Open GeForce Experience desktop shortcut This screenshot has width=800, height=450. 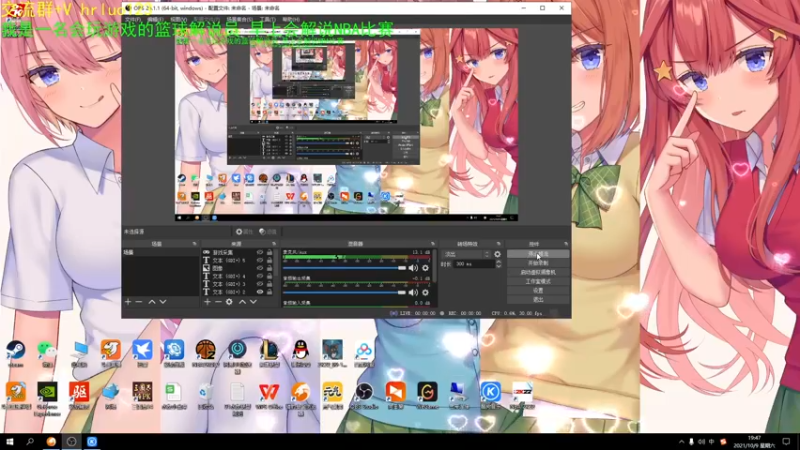[47, 398]
